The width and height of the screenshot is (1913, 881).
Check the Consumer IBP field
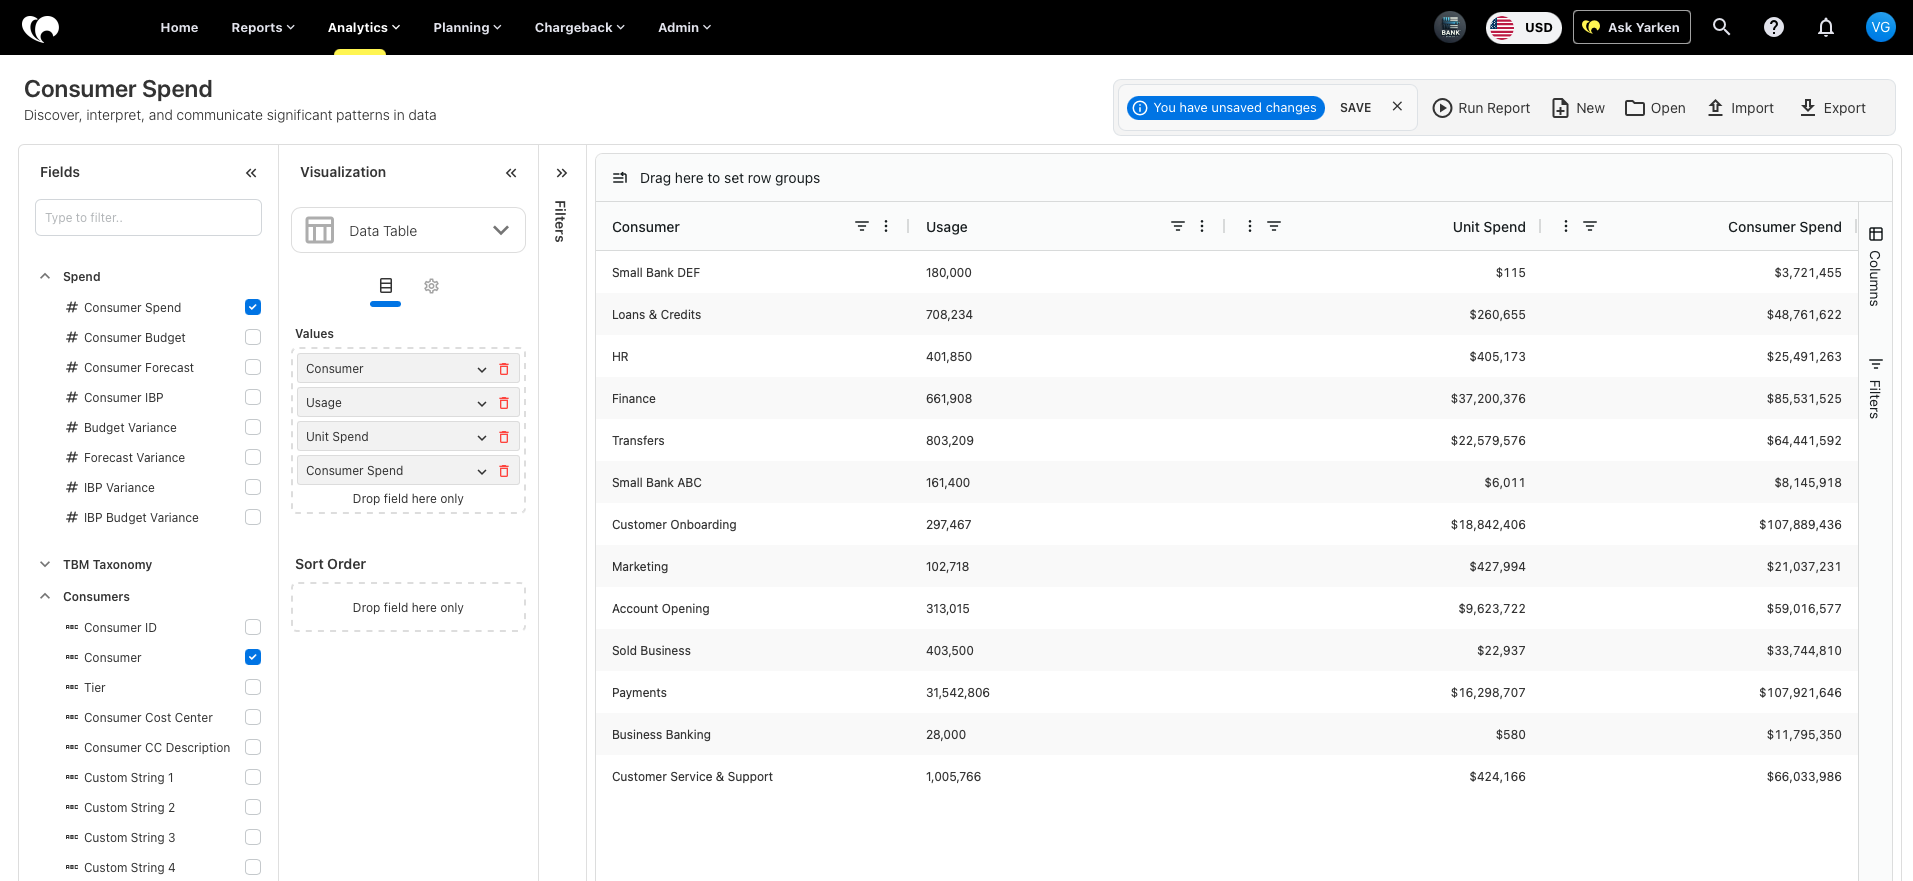click(253, 397)
